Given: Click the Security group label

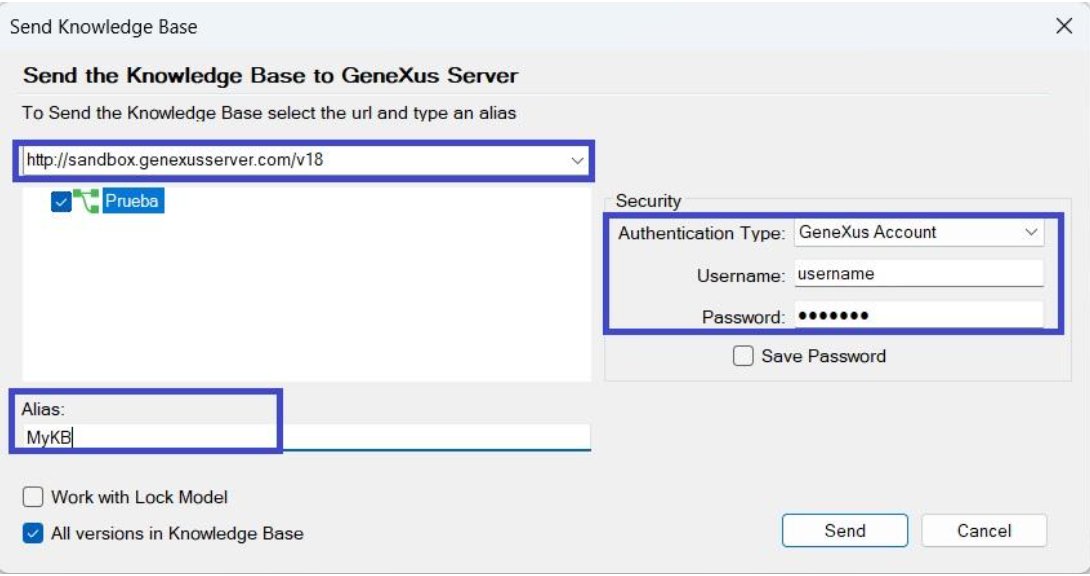Looking at the screenshot, I should 648,201.
